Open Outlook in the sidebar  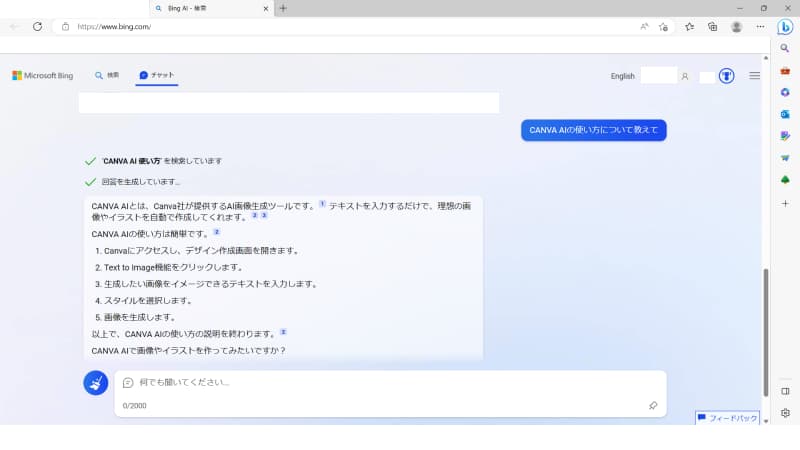(x=785, y=114)
